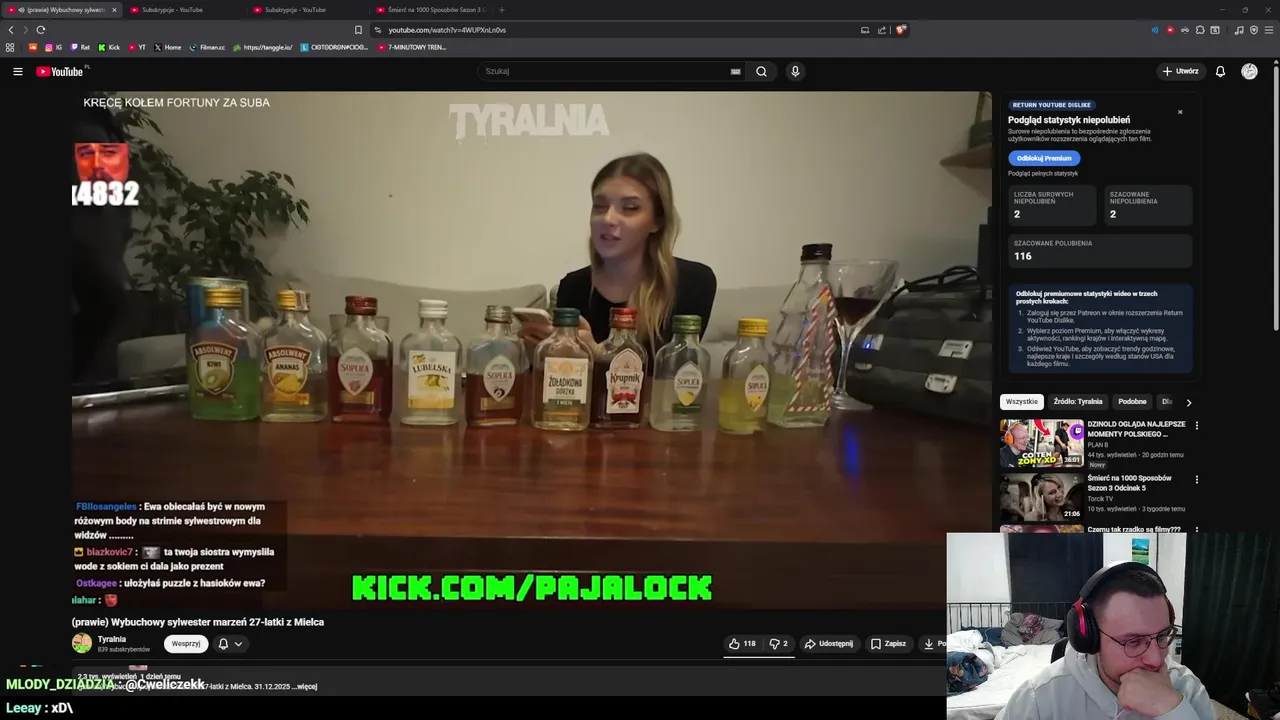Open the browser main menu icon
This screenshot has height=720, width=1280.
[1269, 30]
